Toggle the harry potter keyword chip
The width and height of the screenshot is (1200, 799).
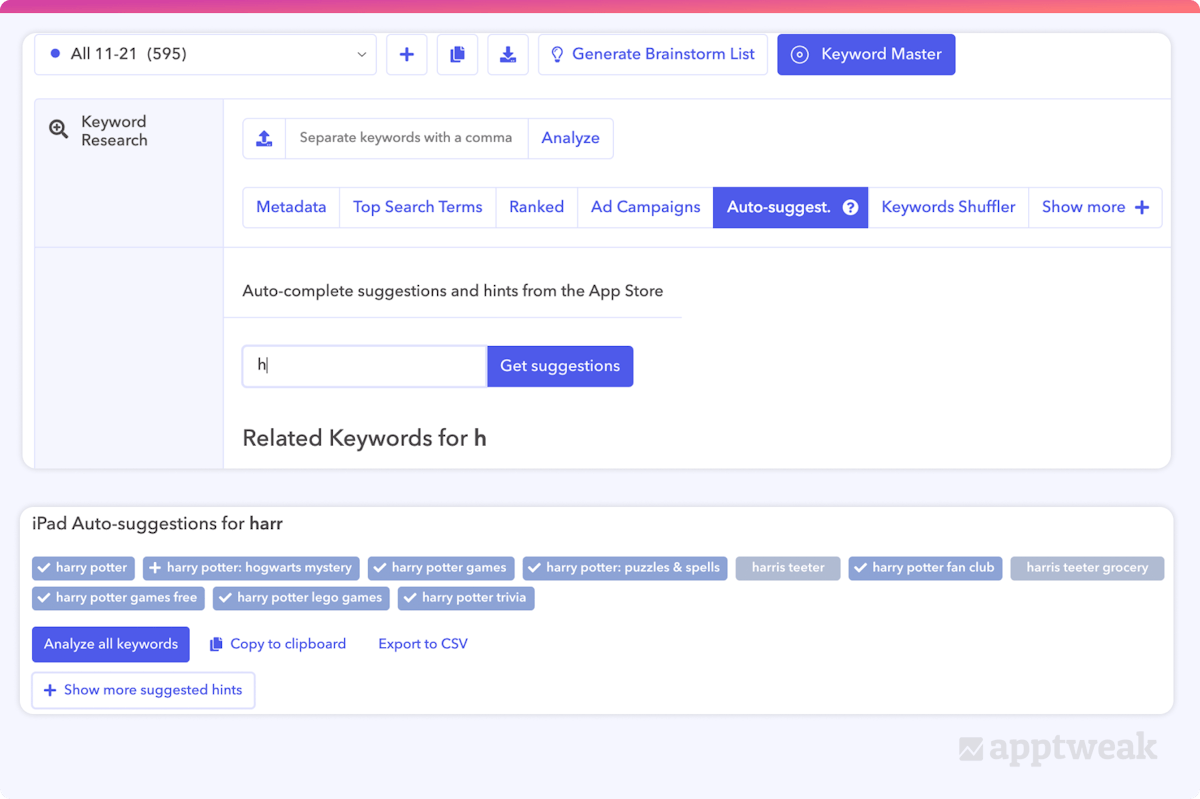click(83, 568)
